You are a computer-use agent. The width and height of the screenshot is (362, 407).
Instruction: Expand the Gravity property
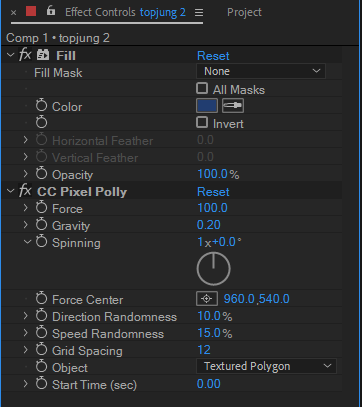[x=26, y=225]
